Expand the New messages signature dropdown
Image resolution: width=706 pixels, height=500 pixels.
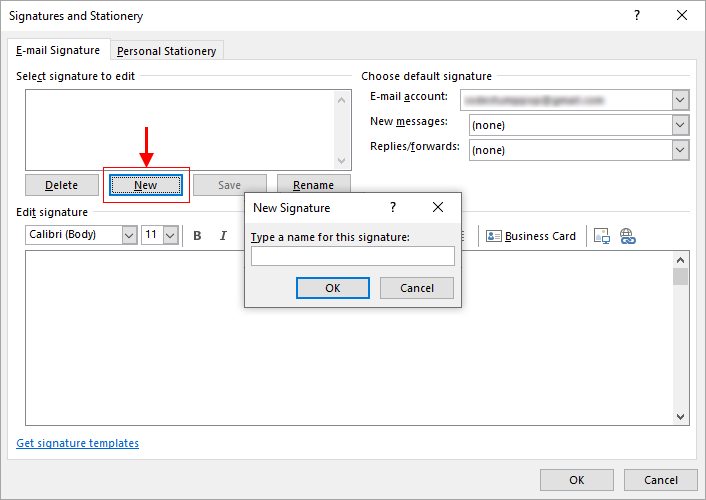[x=681, y=125]
